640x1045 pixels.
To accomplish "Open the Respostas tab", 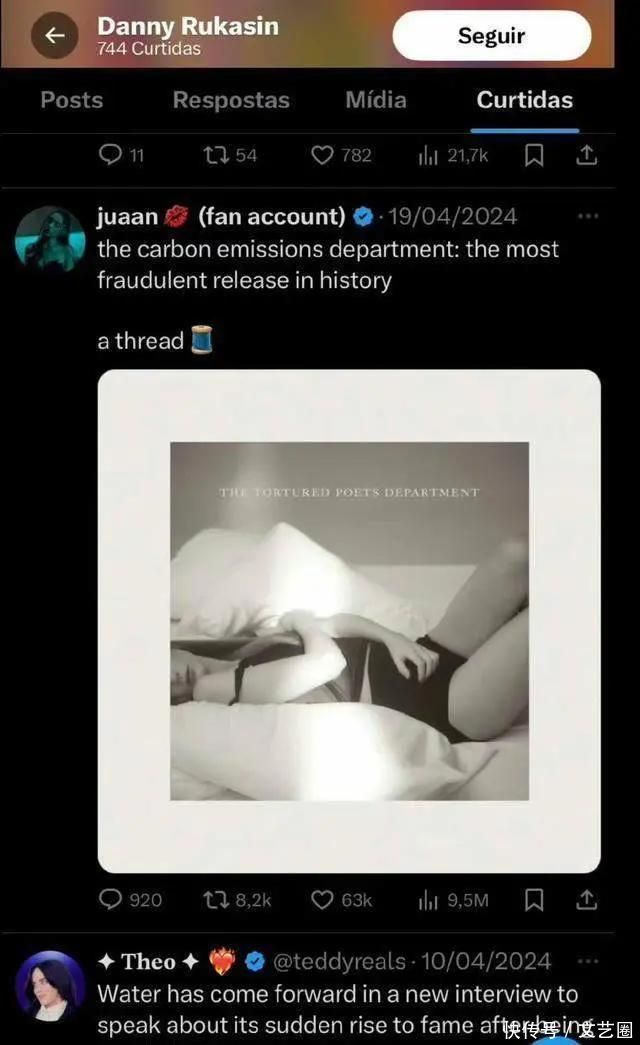I will [x=231, y=100].
